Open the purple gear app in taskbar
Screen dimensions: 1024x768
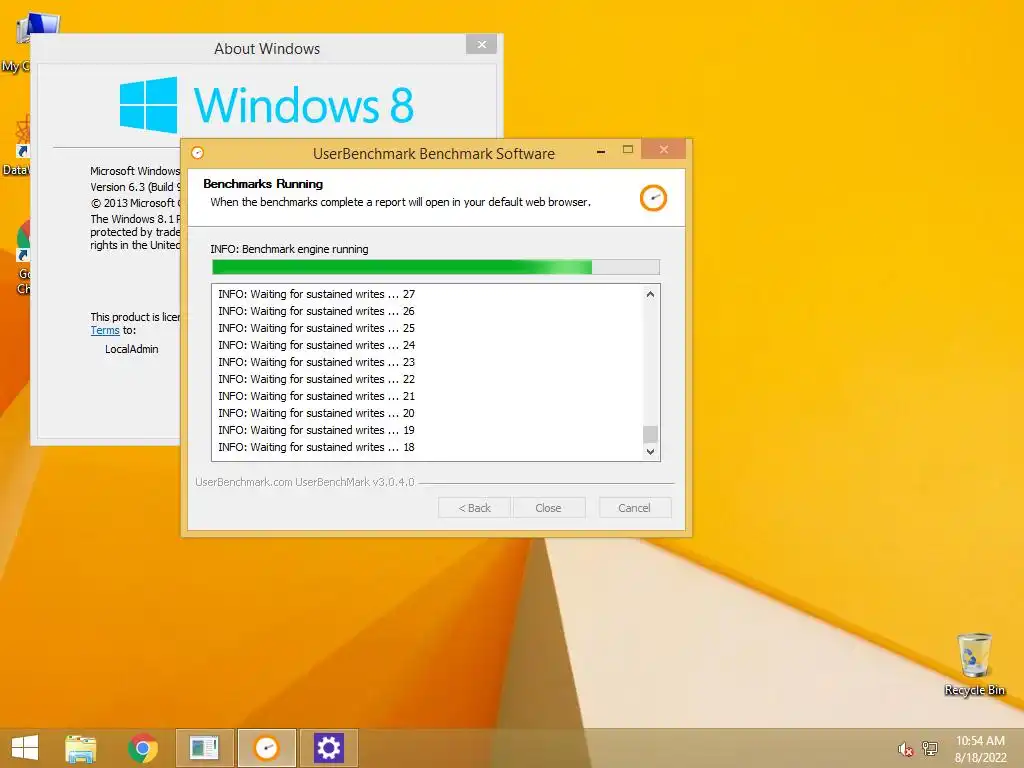coord(328,748)
